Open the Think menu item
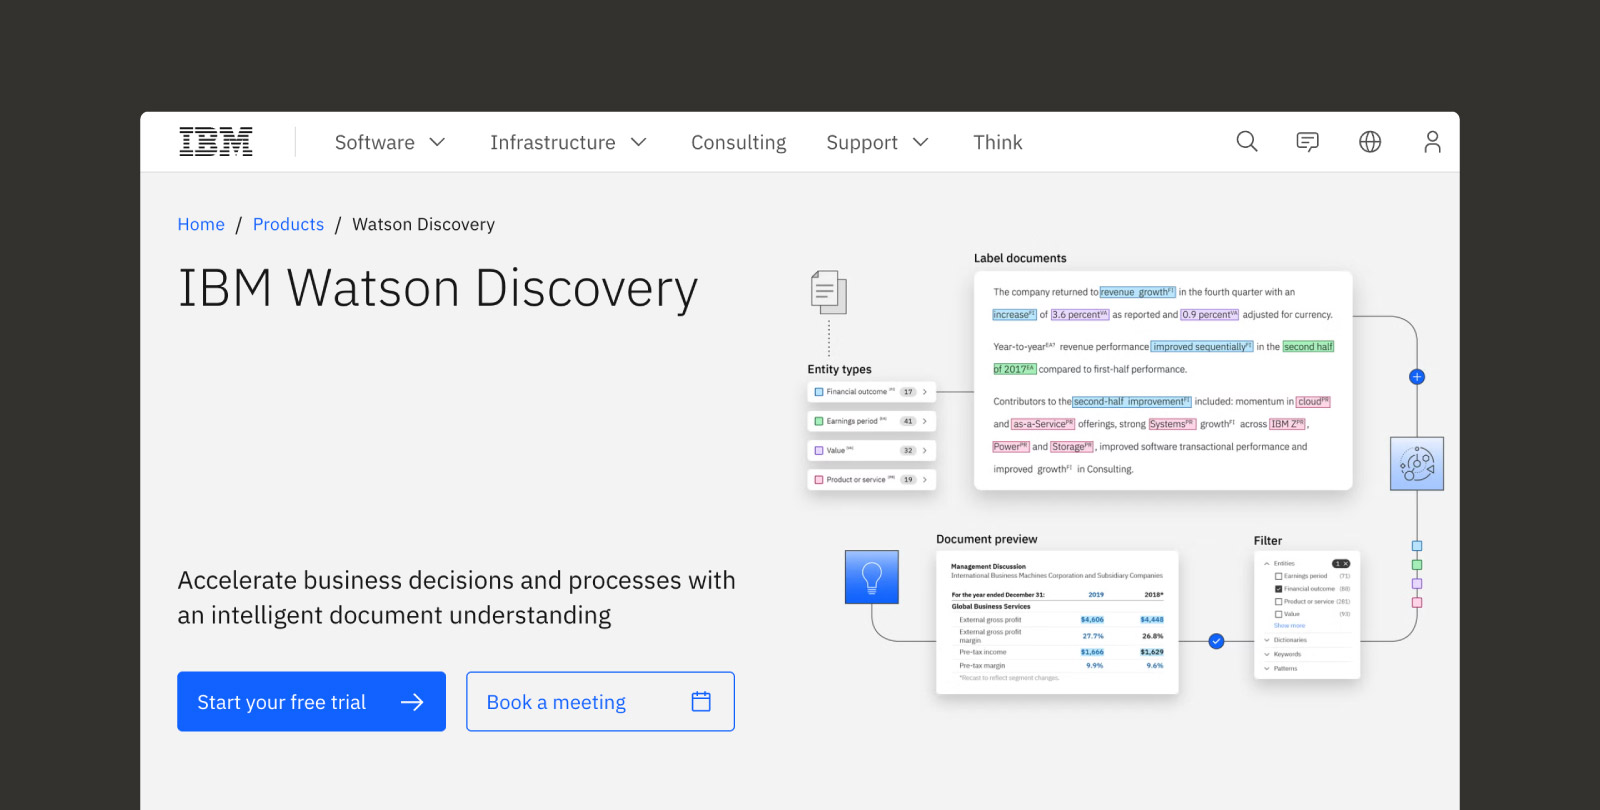1600x810 pixels. click(x=998, y=142)
